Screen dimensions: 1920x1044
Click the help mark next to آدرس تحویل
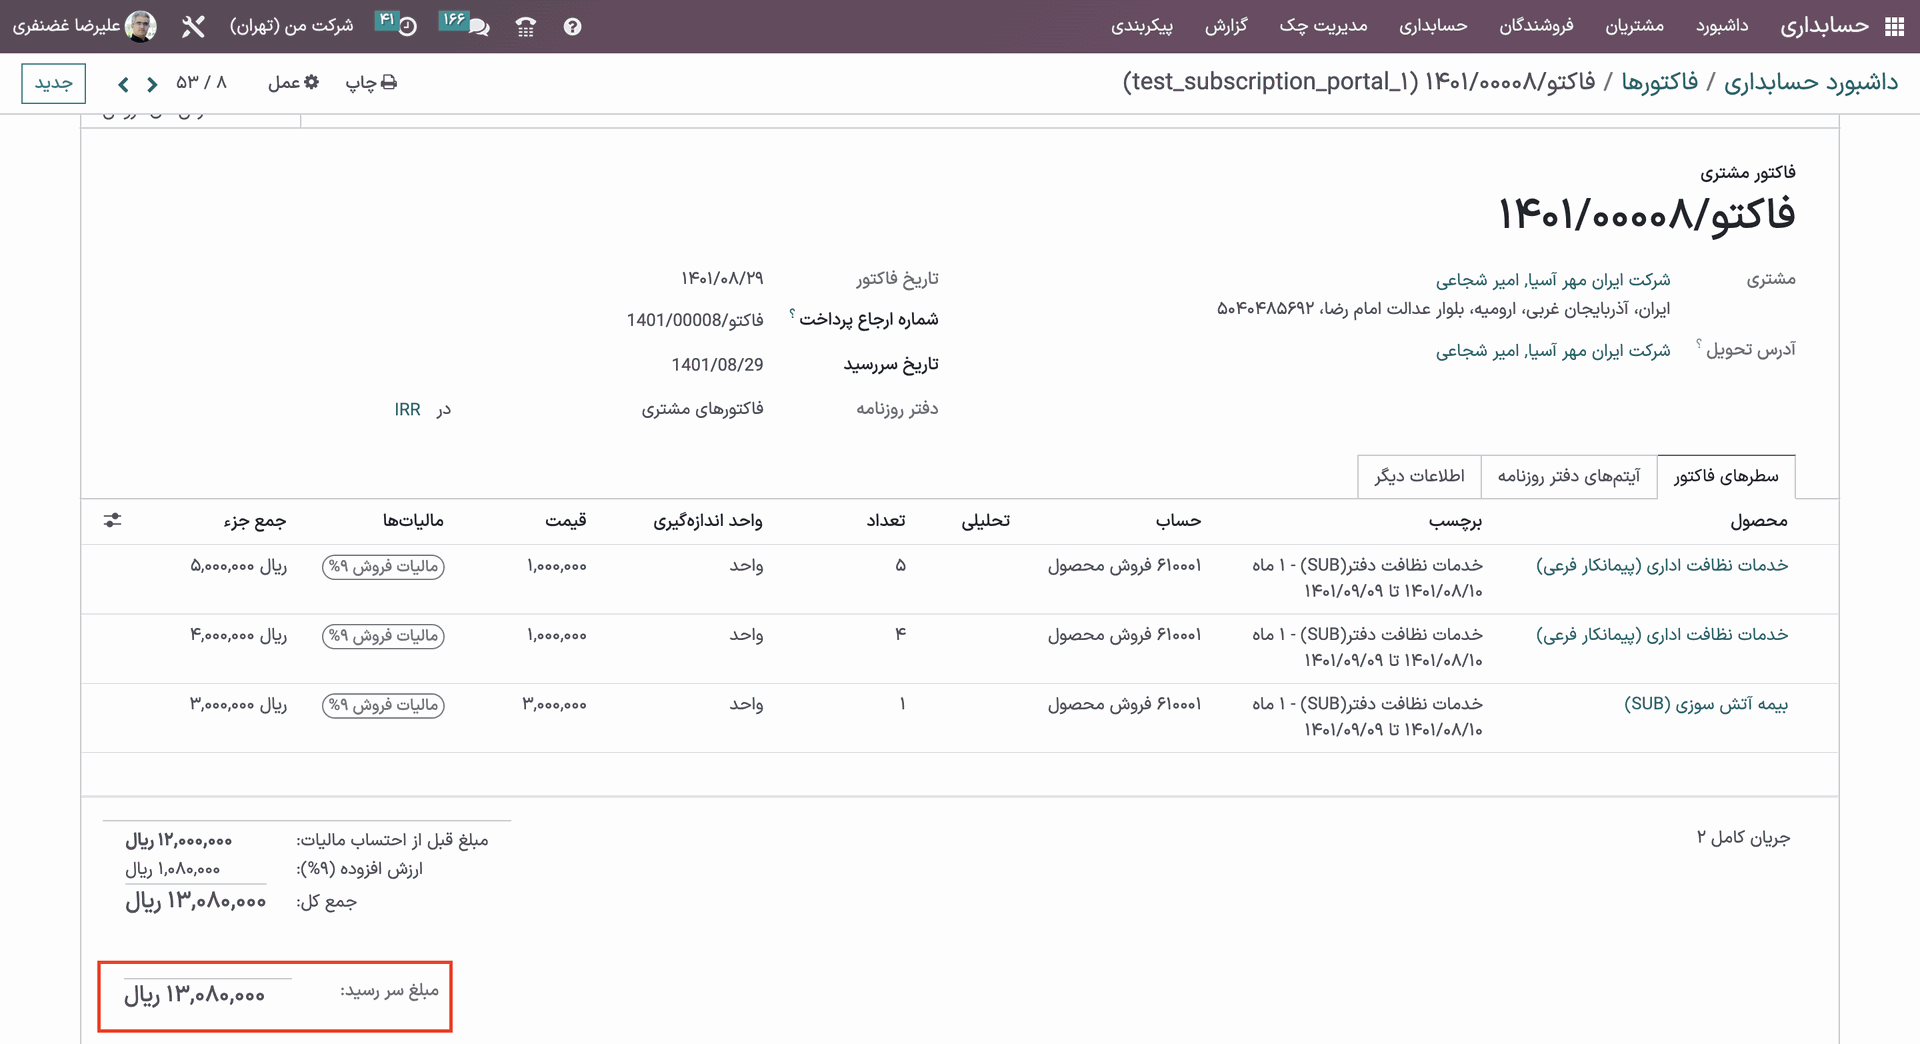point(1698,344)
